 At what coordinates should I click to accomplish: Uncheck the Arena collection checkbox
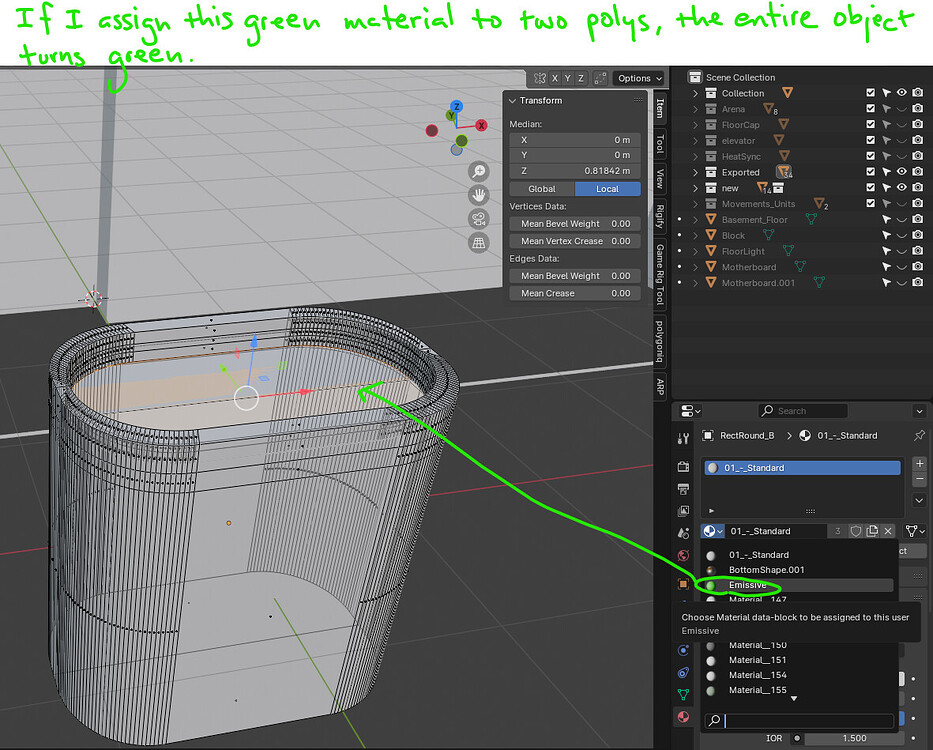[871, 108]
